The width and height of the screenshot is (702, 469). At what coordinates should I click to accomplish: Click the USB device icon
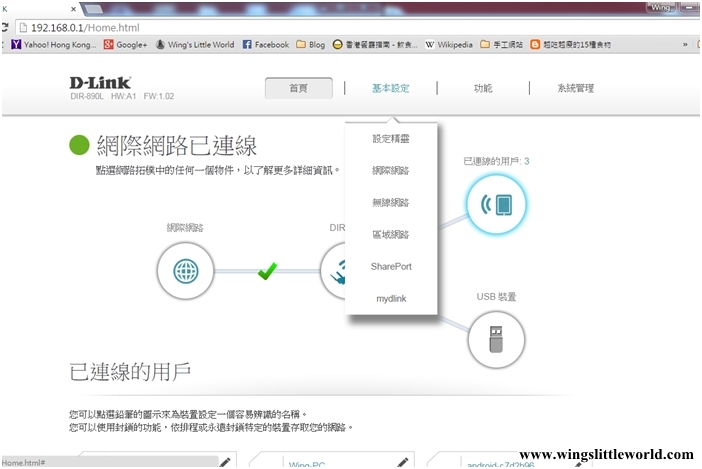[496, 340]
